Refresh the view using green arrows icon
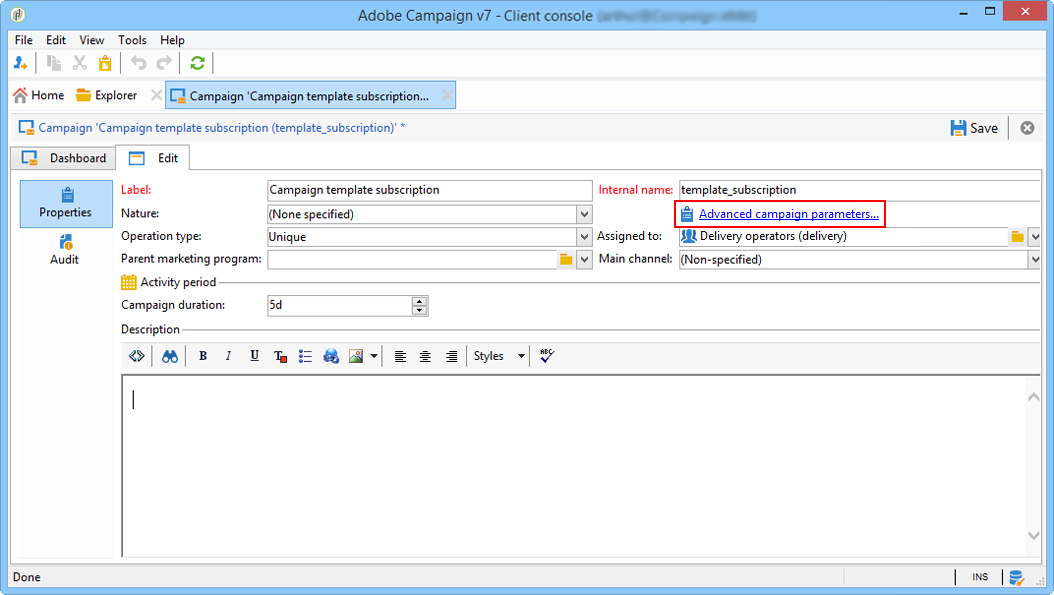 (197, 63)
